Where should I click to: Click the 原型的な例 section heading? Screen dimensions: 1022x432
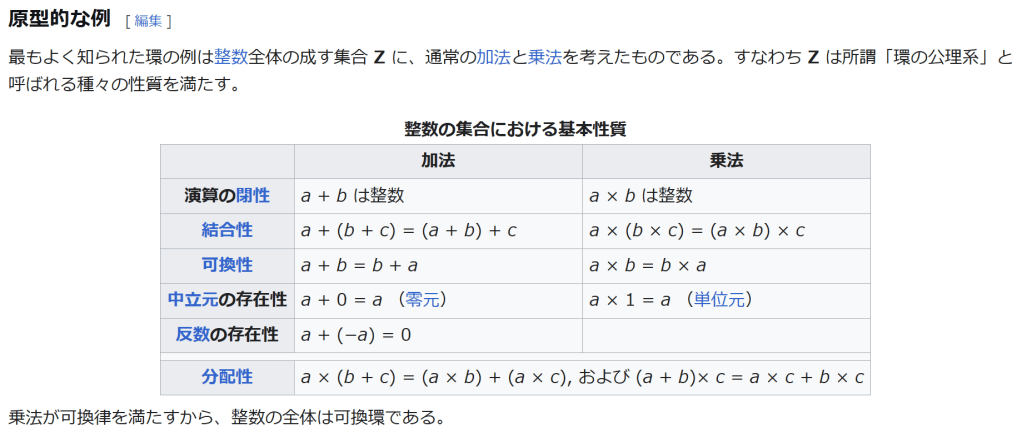coord(59,19)
